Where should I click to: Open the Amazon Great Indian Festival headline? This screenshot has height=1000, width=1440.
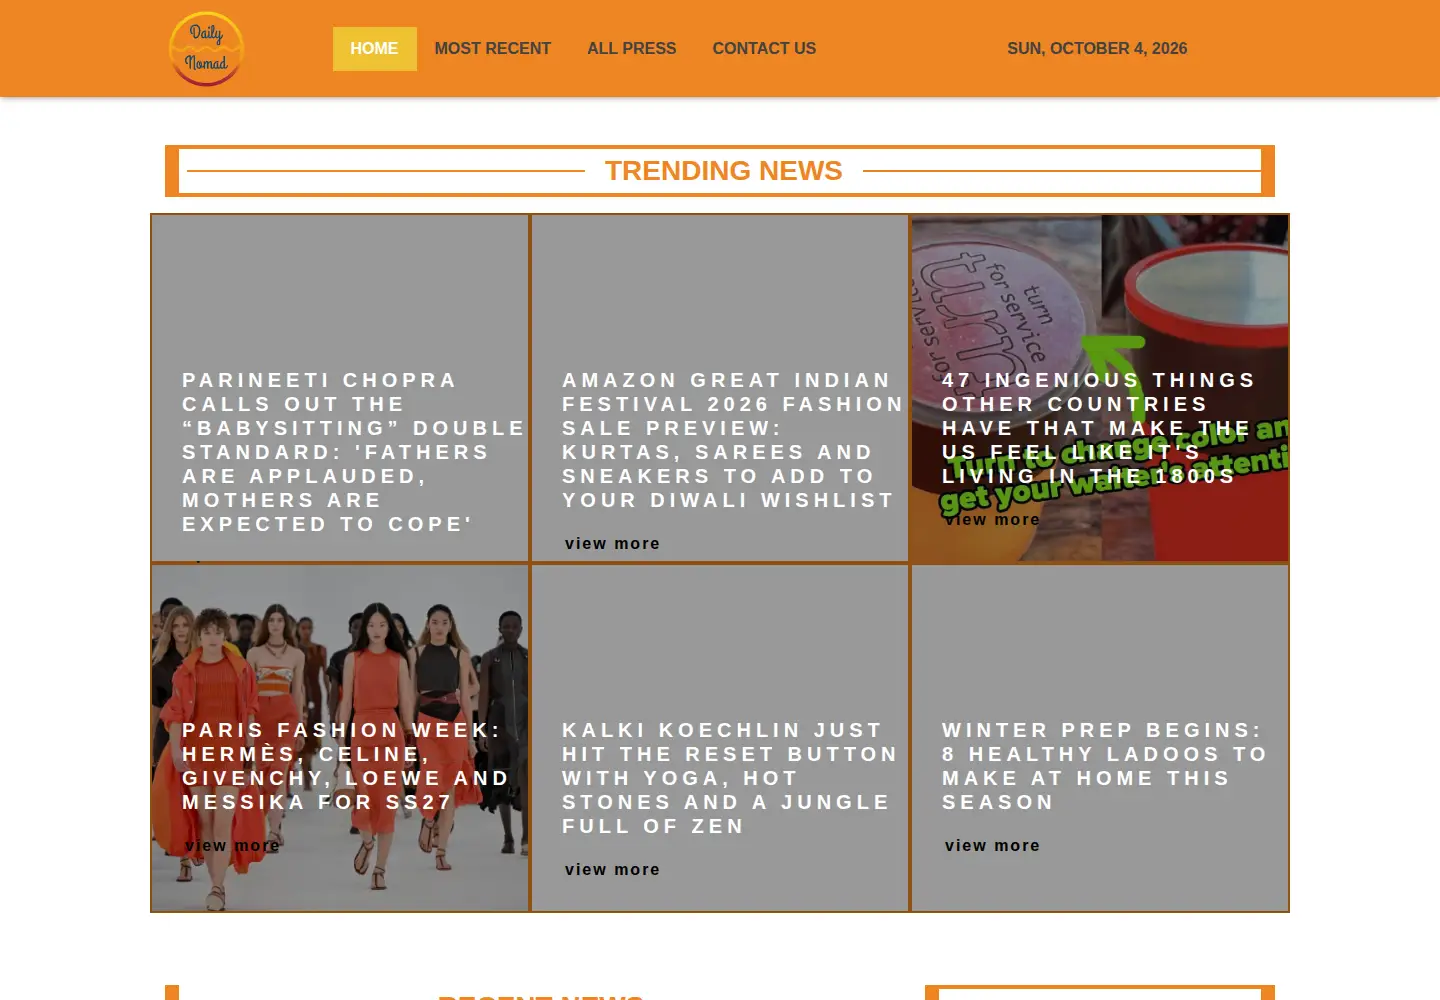point(732,440)
